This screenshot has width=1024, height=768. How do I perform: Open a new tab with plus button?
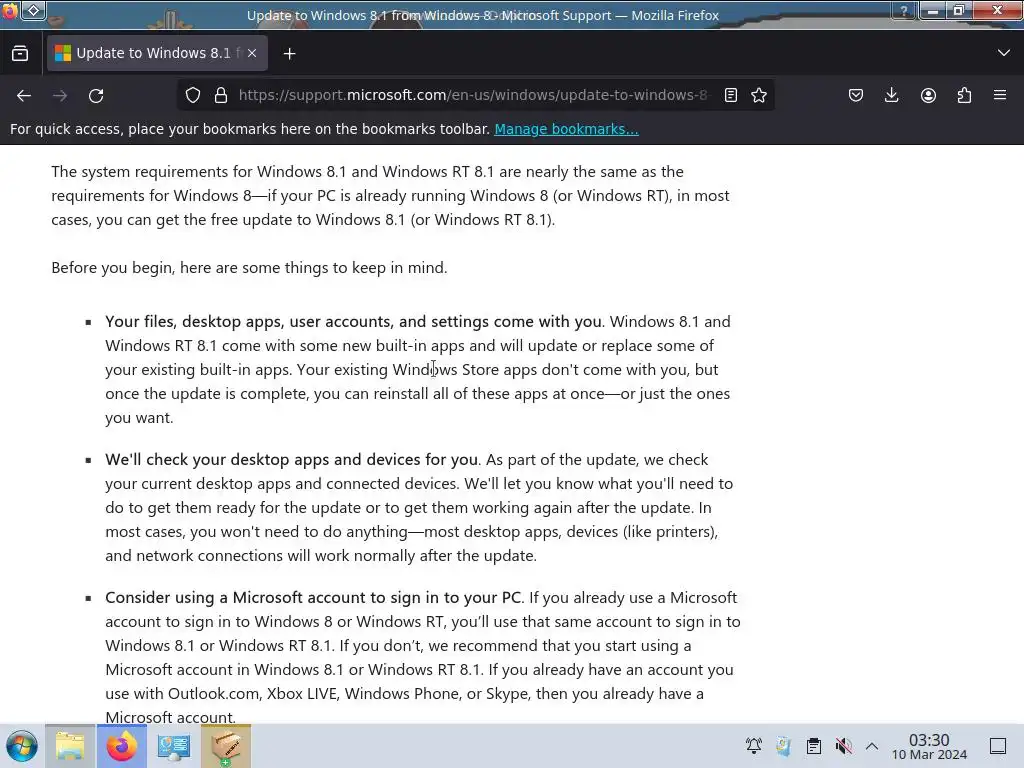coord(289,54)
